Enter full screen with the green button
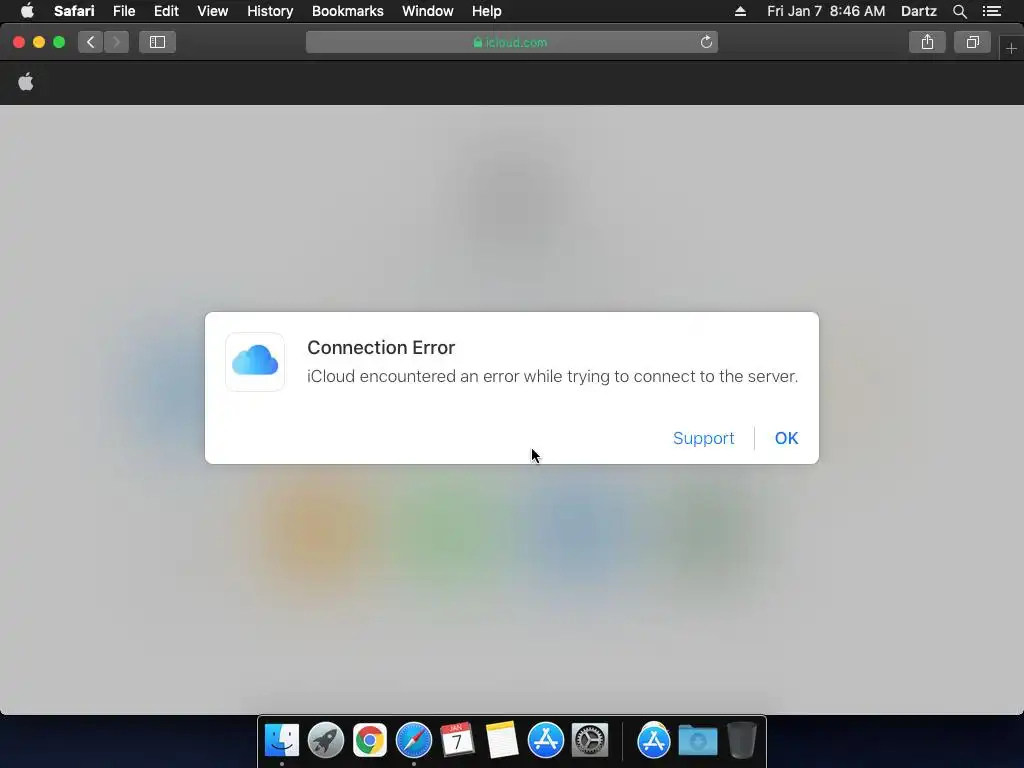The height and width of the screenshot is (768, 1024). click(x=59, y=42)
